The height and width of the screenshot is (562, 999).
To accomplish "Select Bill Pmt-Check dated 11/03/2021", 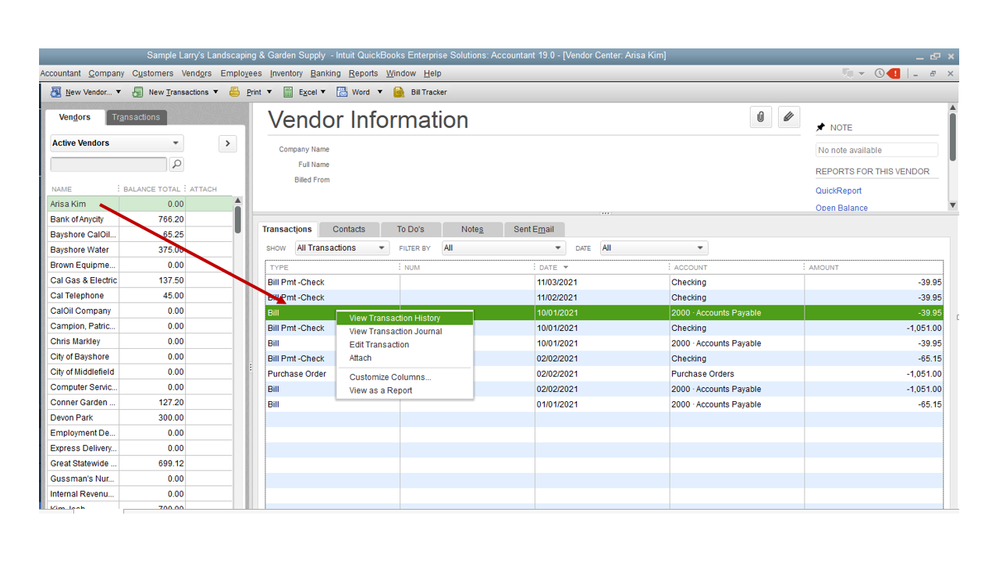I will click(x=604, y=282).
